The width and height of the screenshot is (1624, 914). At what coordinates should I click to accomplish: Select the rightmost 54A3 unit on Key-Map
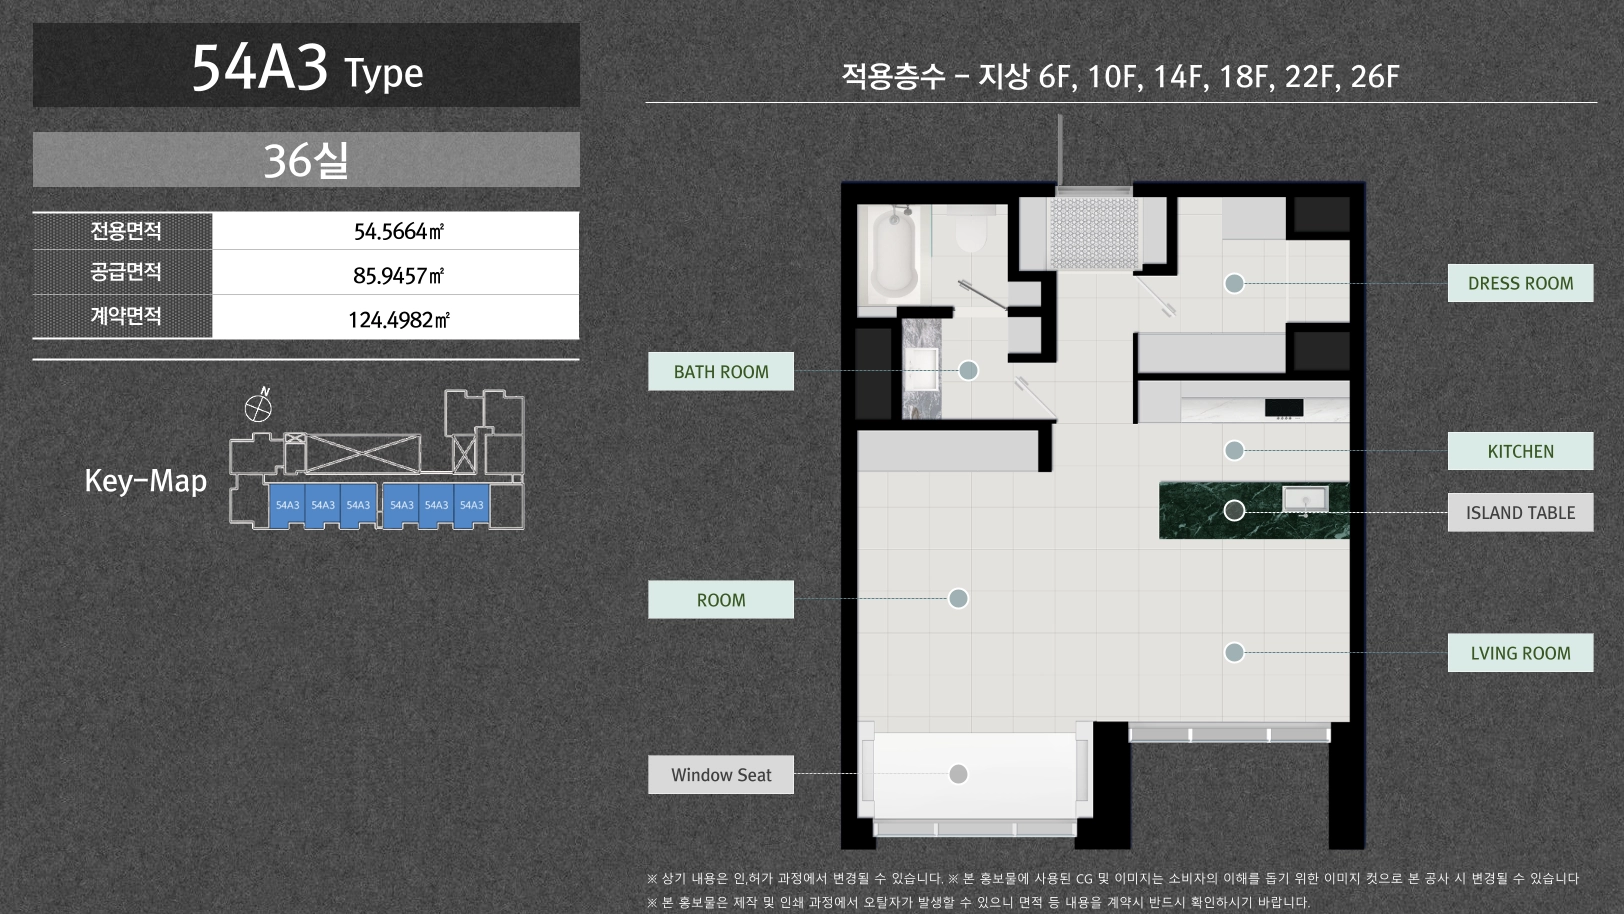(x=471, y=506)
